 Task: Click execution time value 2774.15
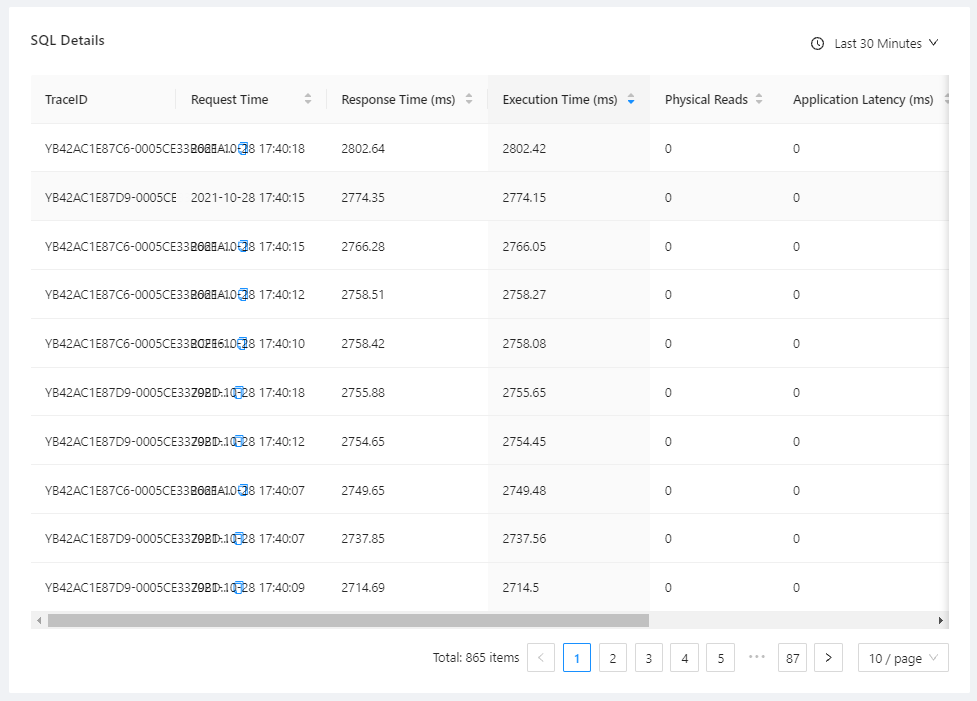tap(524, 198)
